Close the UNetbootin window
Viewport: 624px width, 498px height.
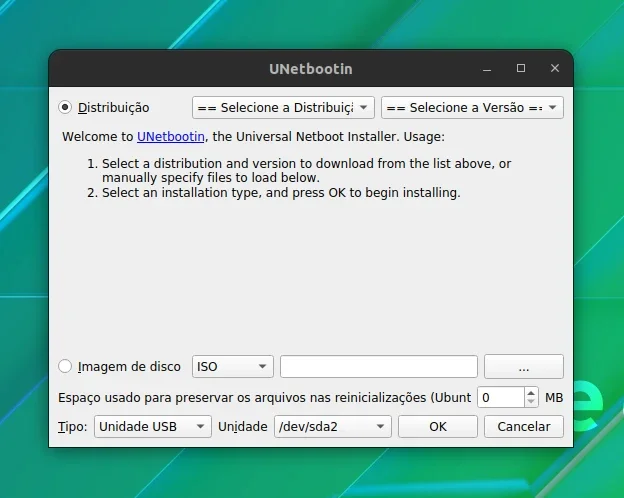click(x=555, y=68)
